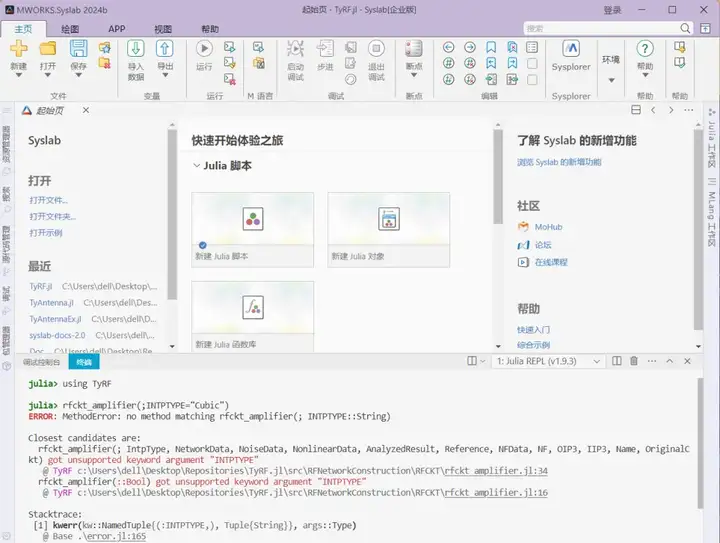Screen dimensions: 720x543
Task: Open more actions ellipsis in the editor tab bar
Action: pos(688,110)
